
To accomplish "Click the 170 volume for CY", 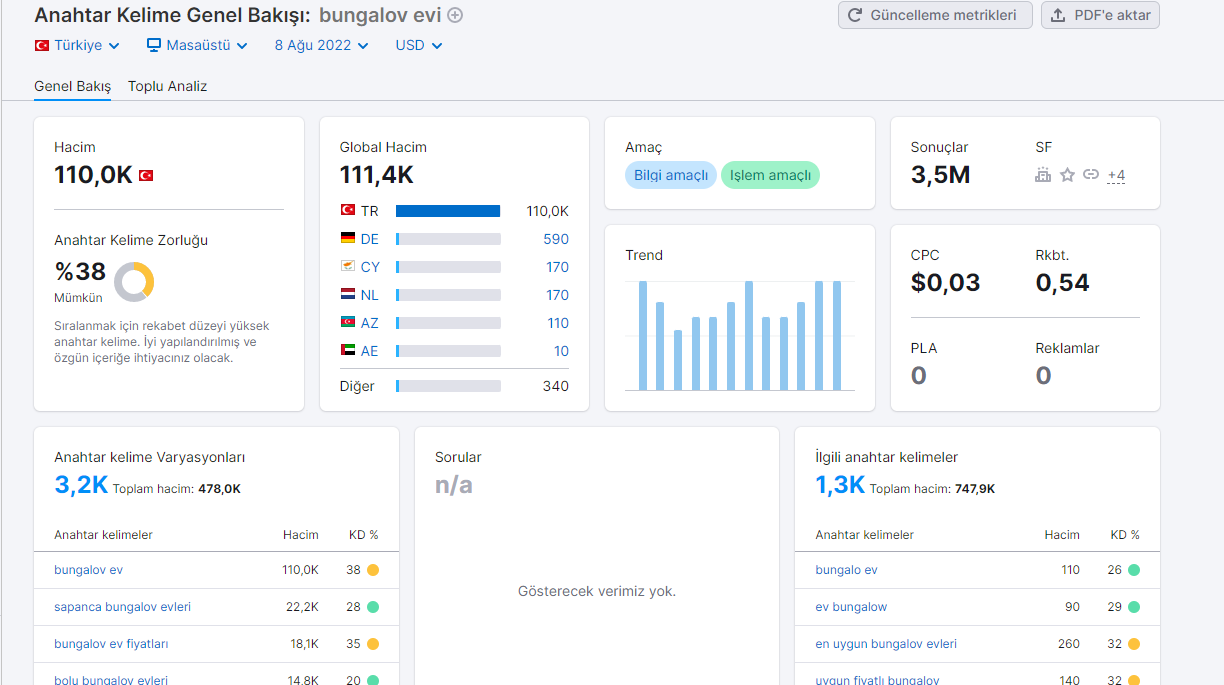I will (x=557, y=267).
